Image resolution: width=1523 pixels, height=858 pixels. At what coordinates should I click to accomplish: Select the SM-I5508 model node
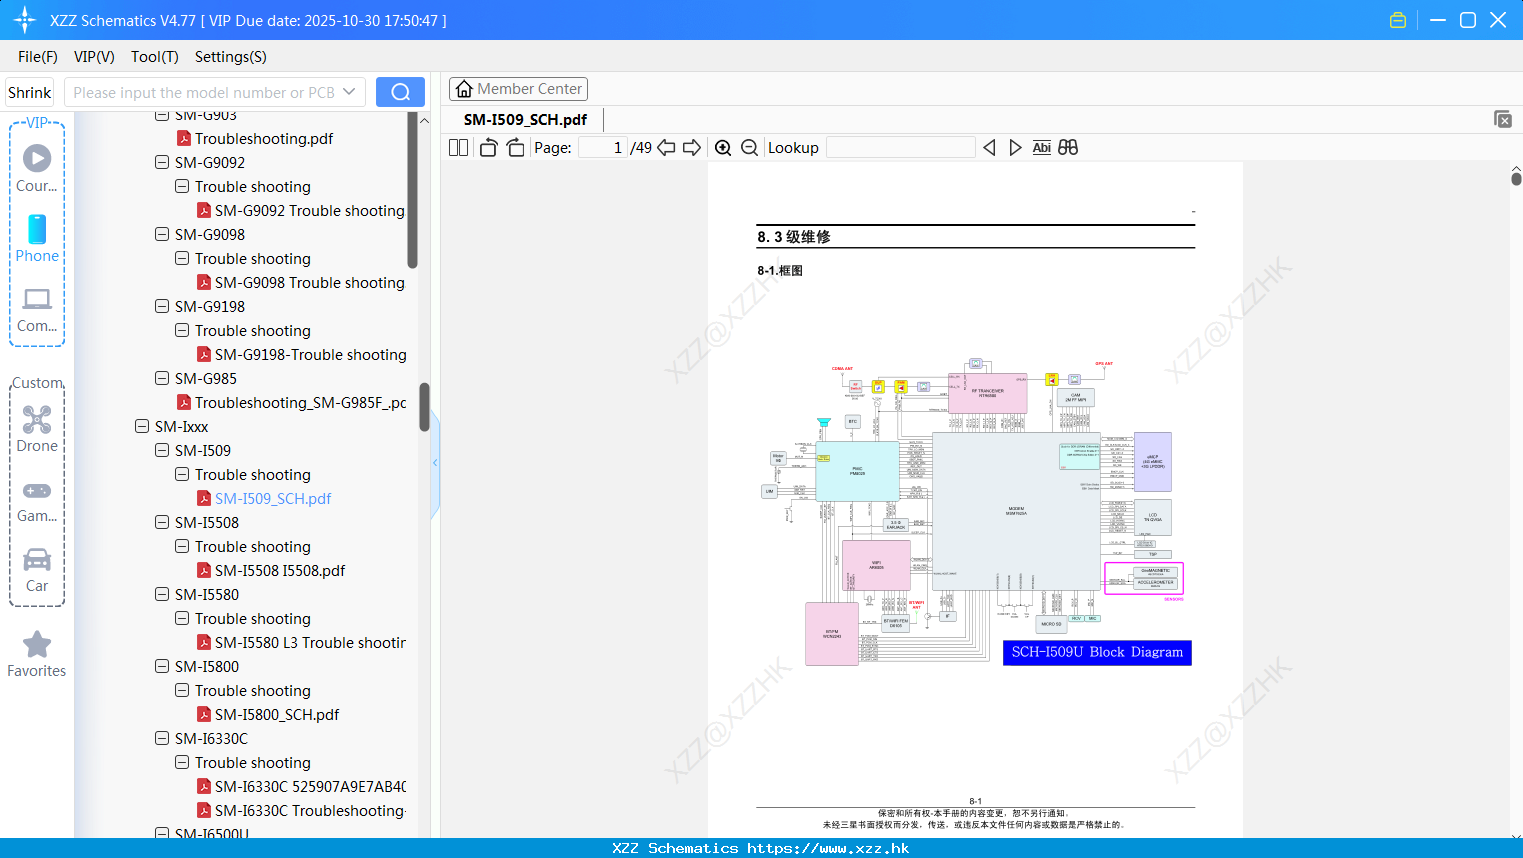click(207, 522)
